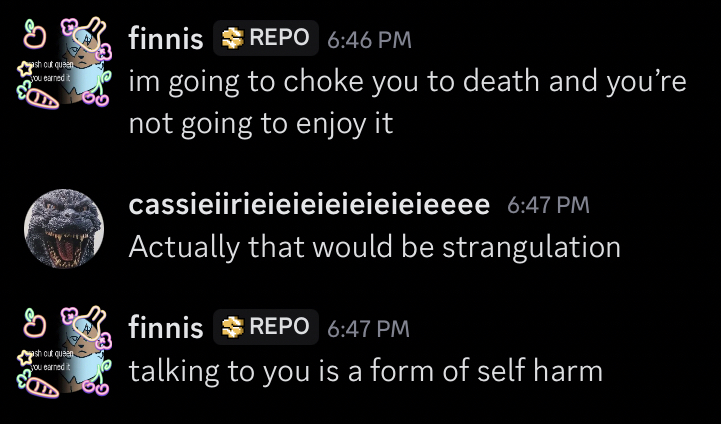Click the "not going to enjoy it" message line
721x424 pixels.
[261, 124]
